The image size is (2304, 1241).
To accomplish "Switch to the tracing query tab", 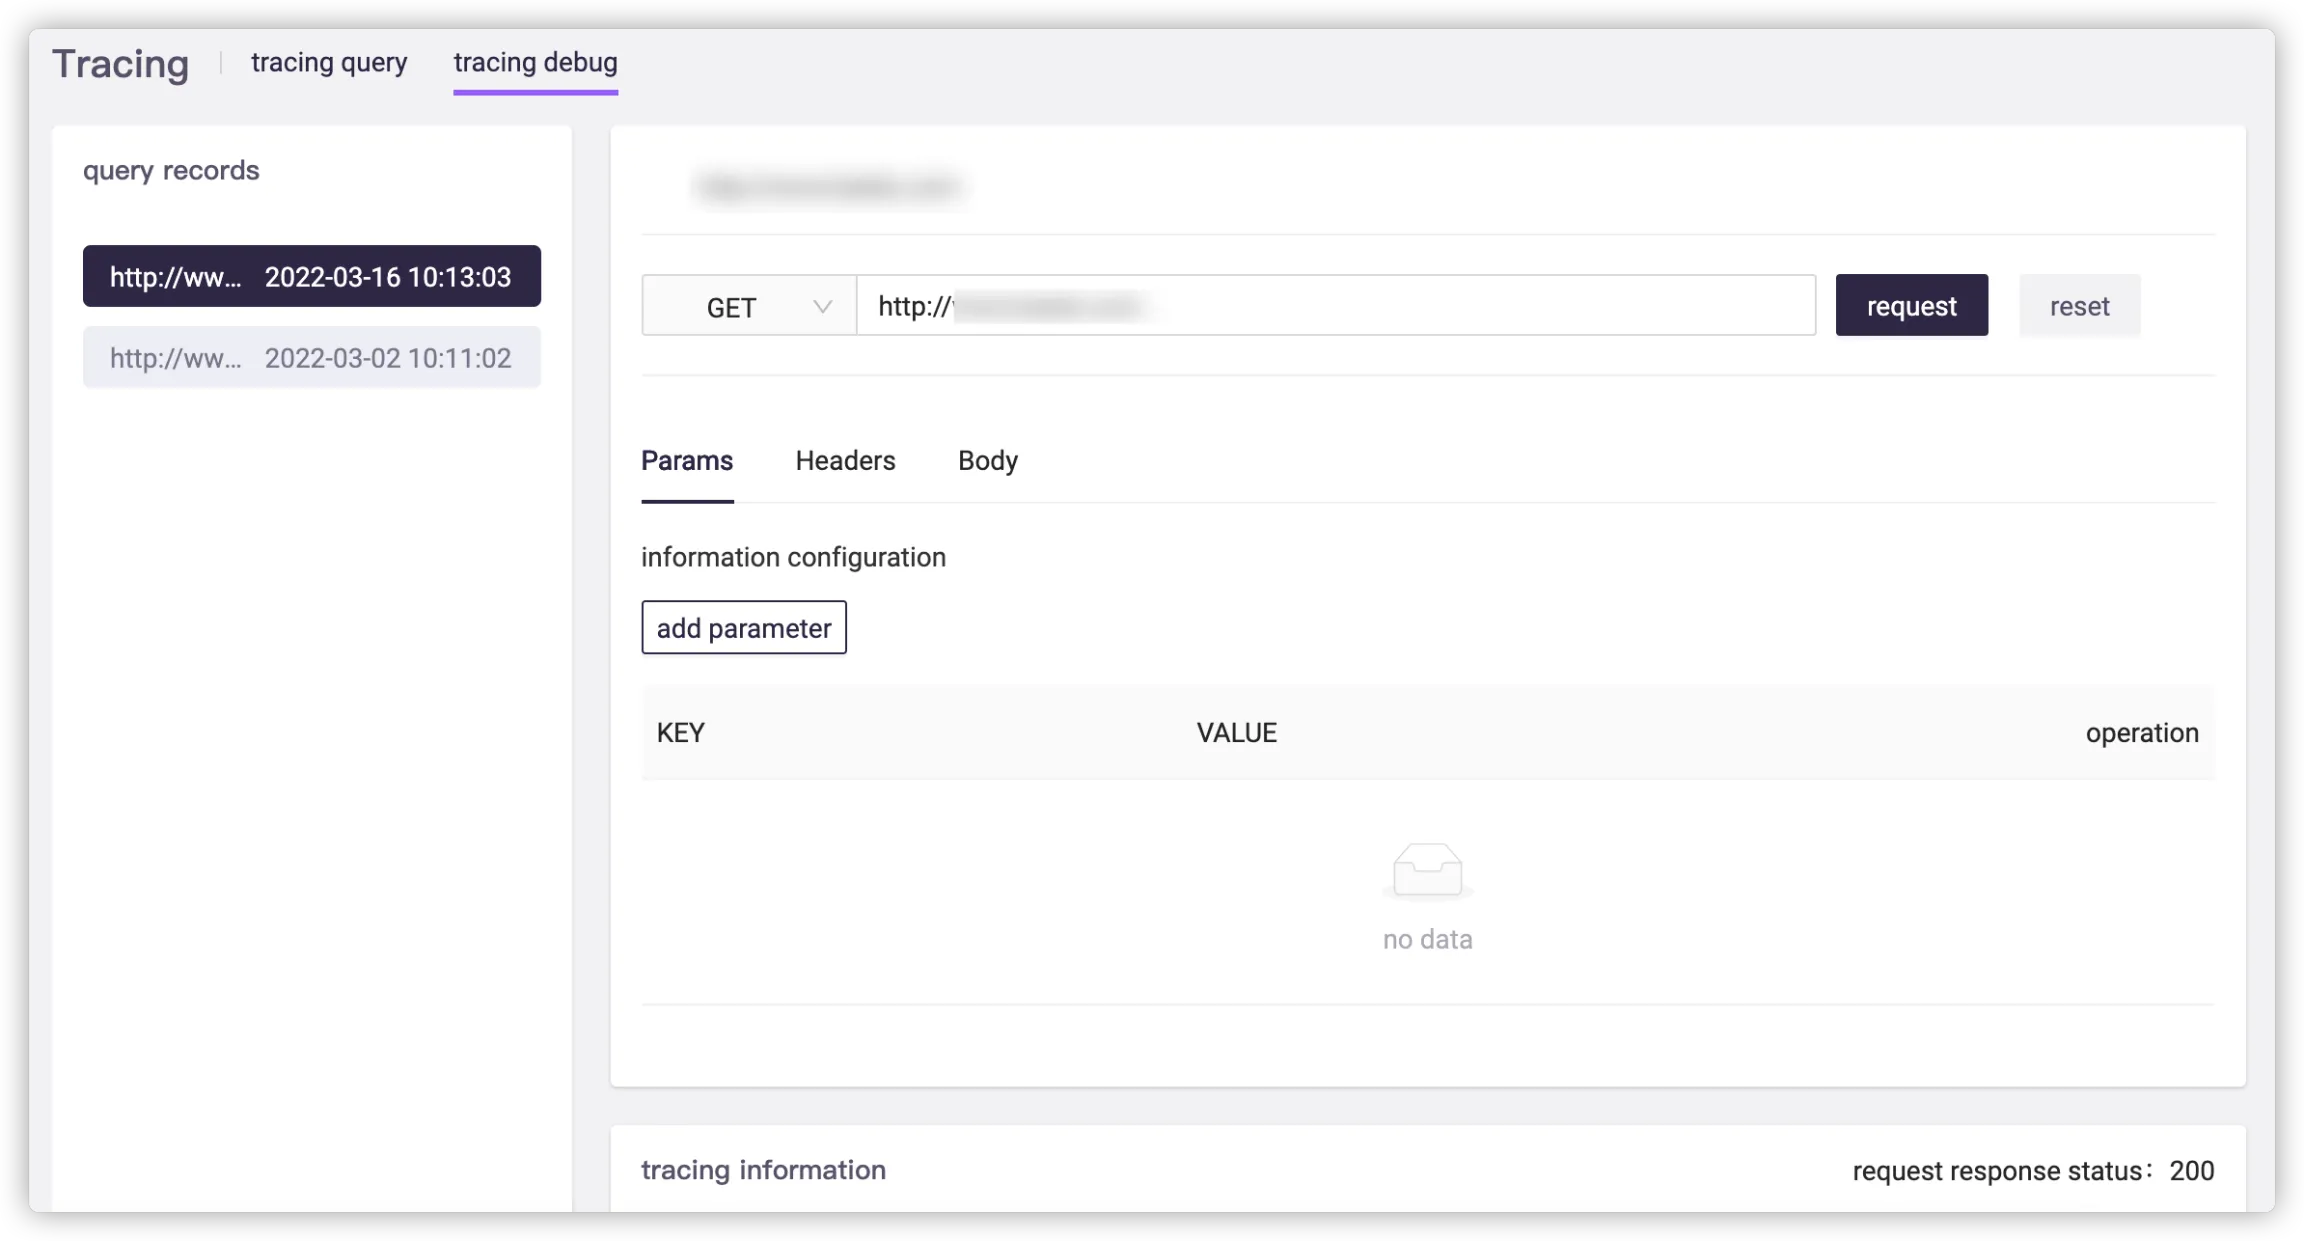I will pyautogui.click(x=329, y=63).
